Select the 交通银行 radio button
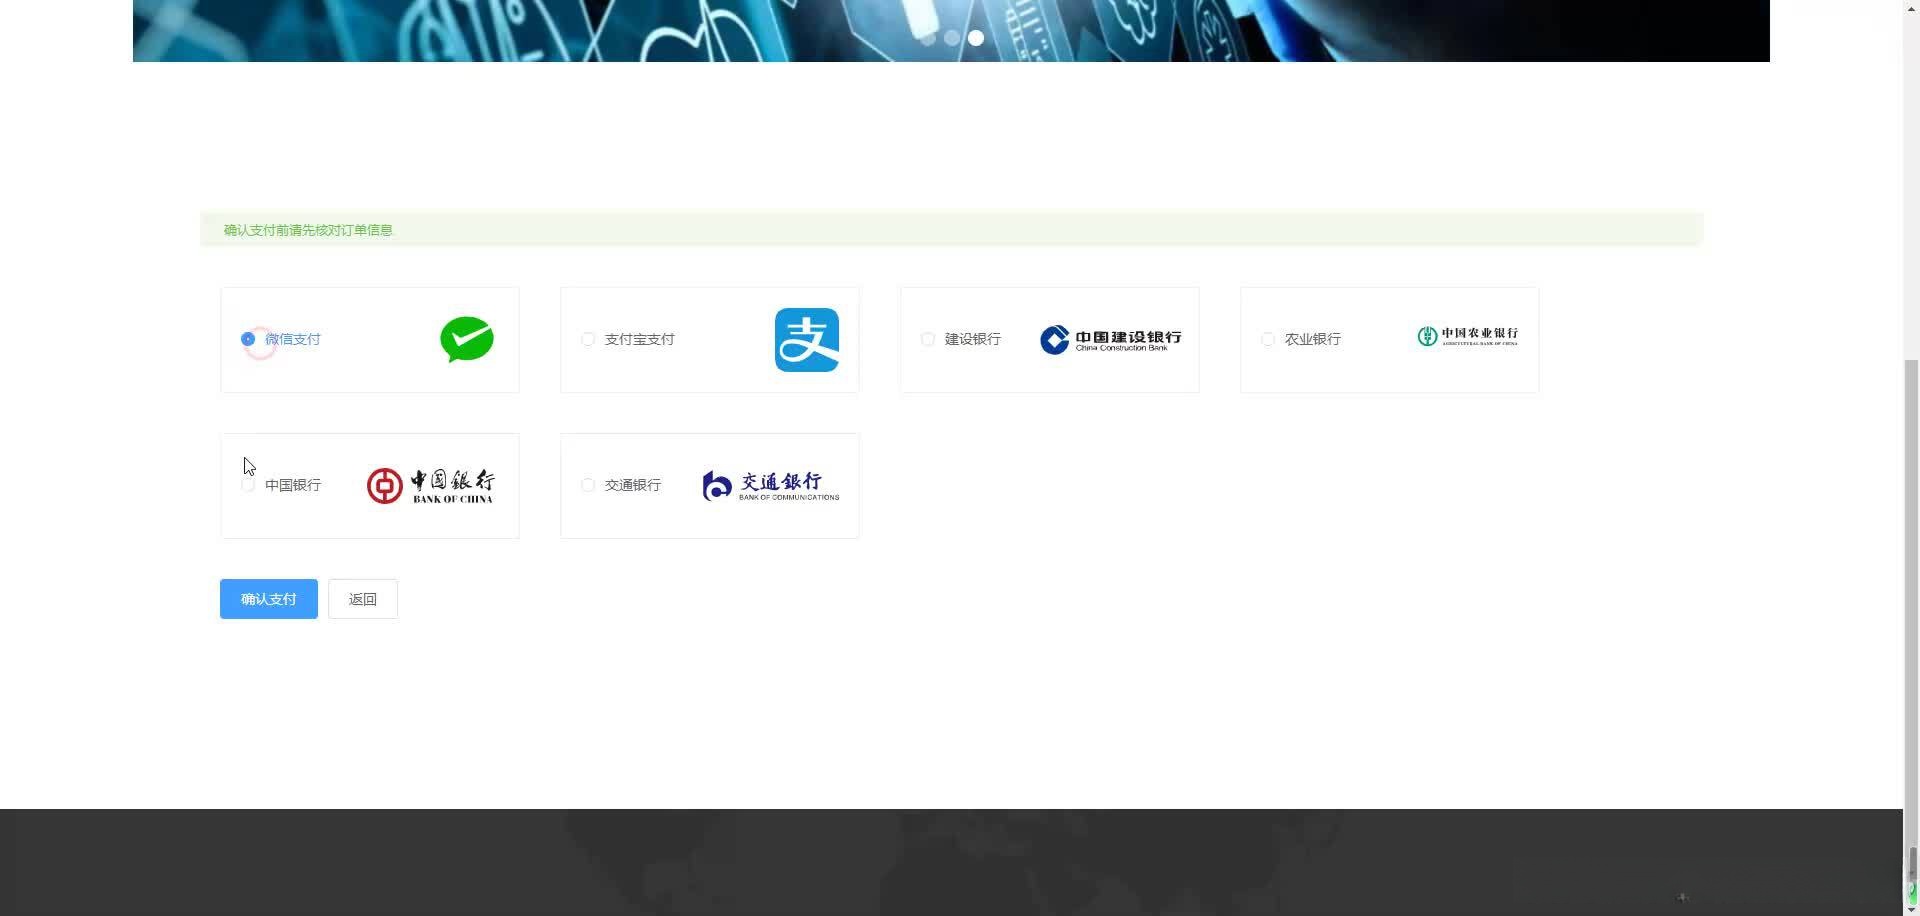Screen dimensions: 1920x916 click(588, 485)
